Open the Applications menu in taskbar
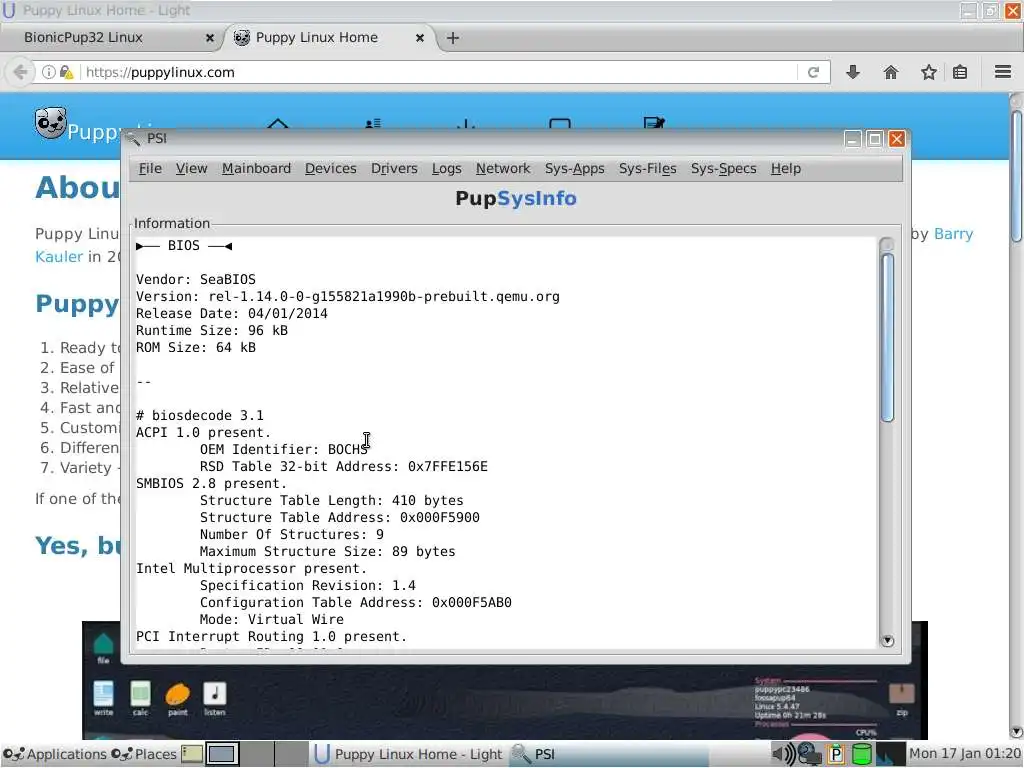 55,754
